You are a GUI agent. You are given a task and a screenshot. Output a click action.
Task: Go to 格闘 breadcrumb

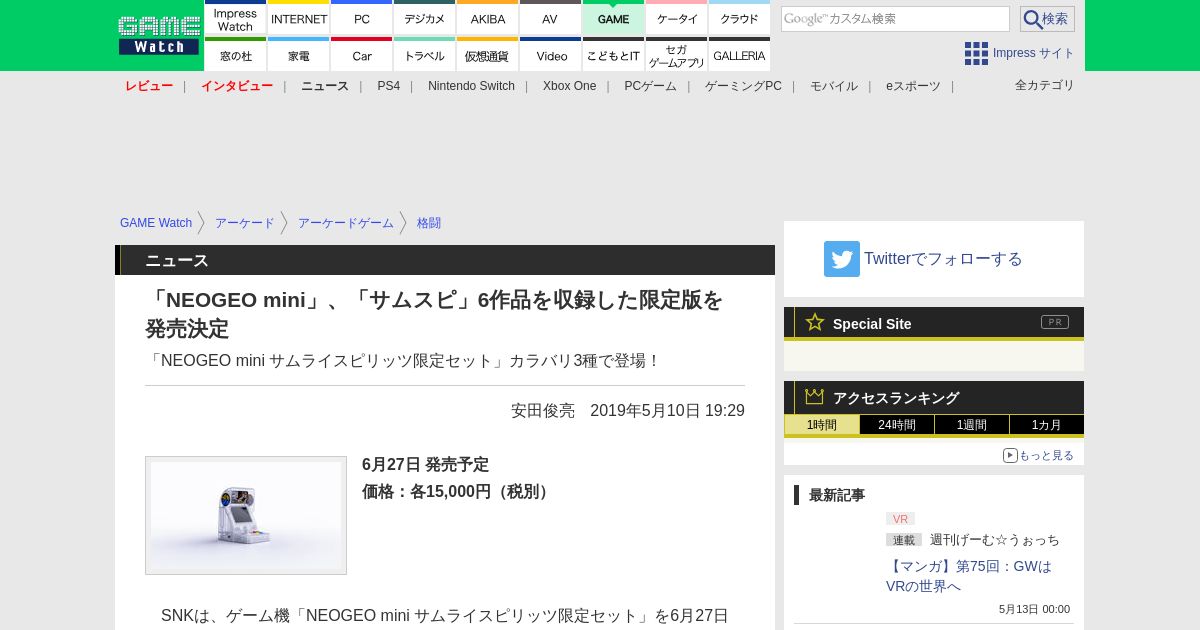click(x=429, y=223)
